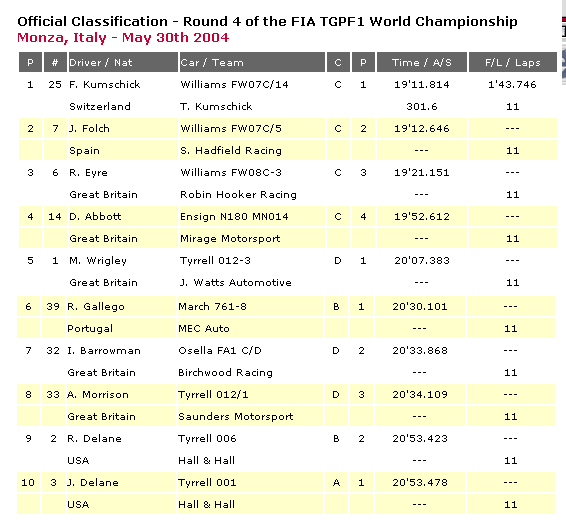The image size is (566, 530).
Task: Click the Monza, Italy date heading
Action: (123, 38)
